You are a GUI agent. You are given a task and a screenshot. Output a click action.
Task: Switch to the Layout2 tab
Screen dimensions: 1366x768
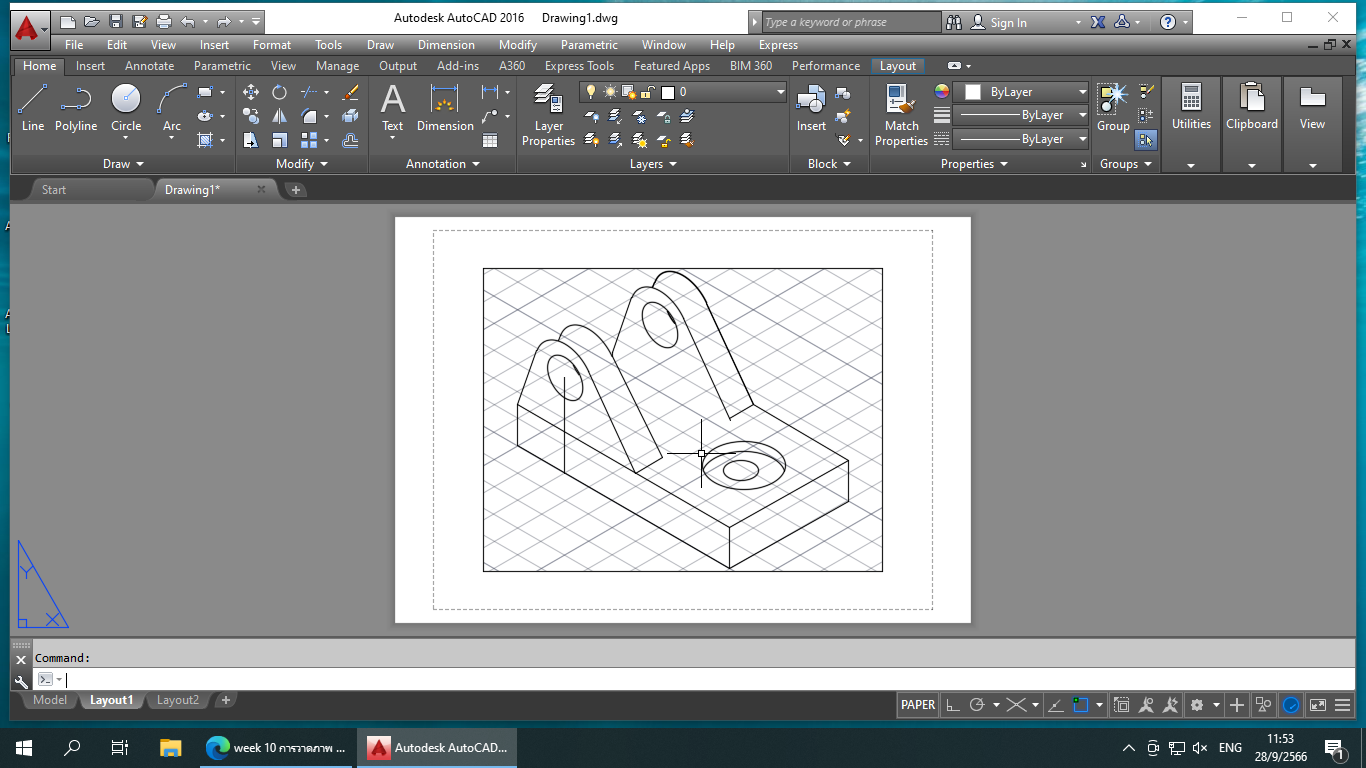(178, 700)
